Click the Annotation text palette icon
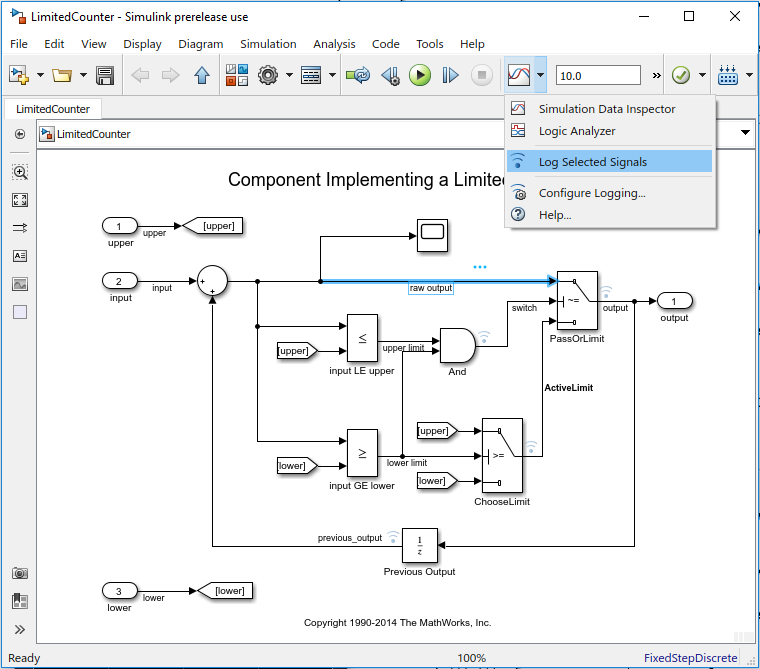The height and width of the screenshot is (669, 760). point(20,255)
